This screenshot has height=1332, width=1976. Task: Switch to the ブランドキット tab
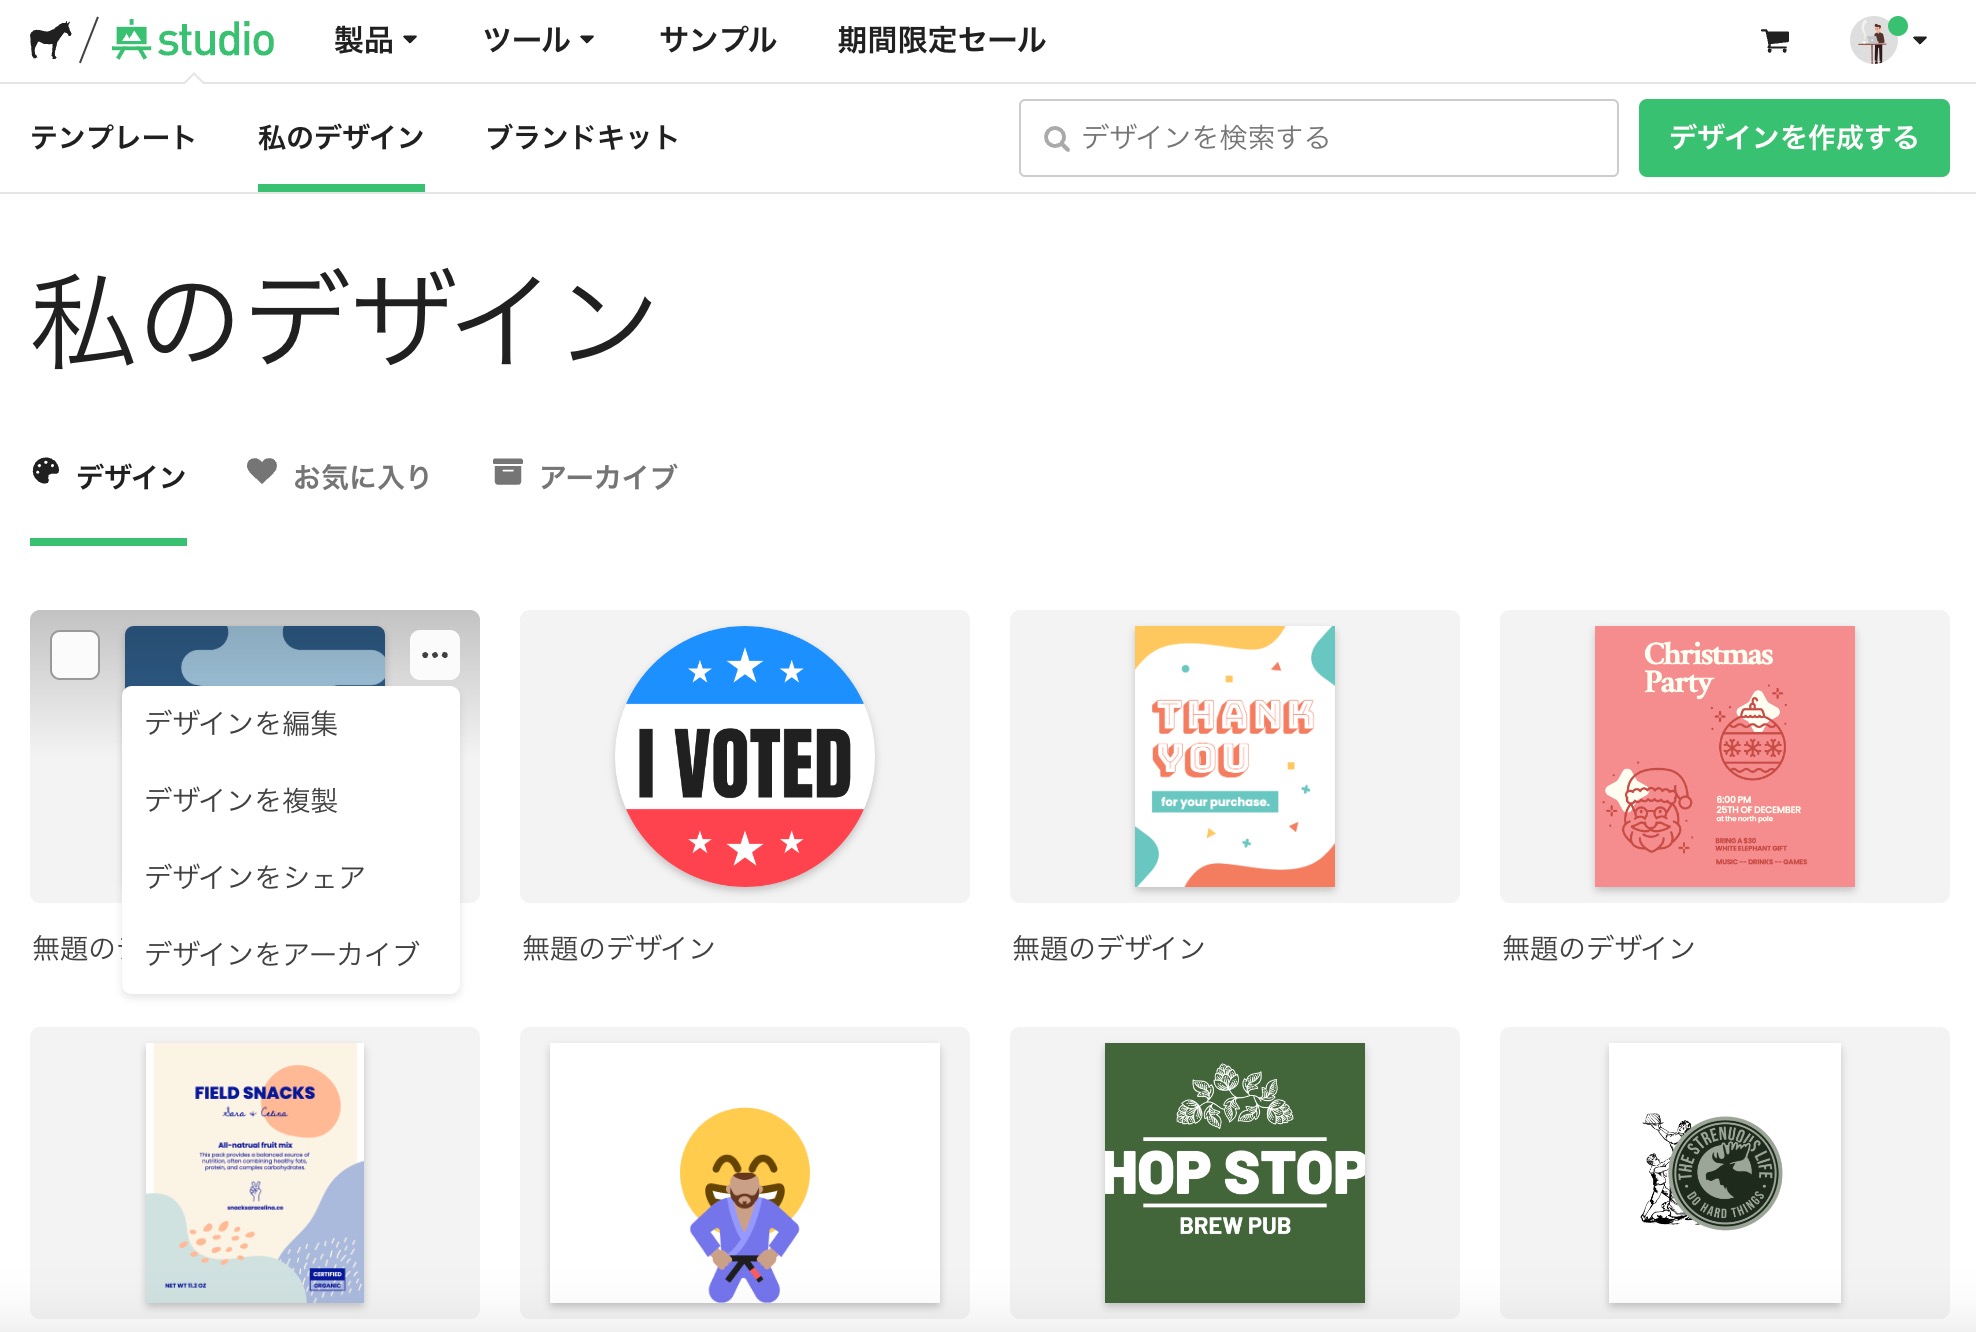point(583,138)
